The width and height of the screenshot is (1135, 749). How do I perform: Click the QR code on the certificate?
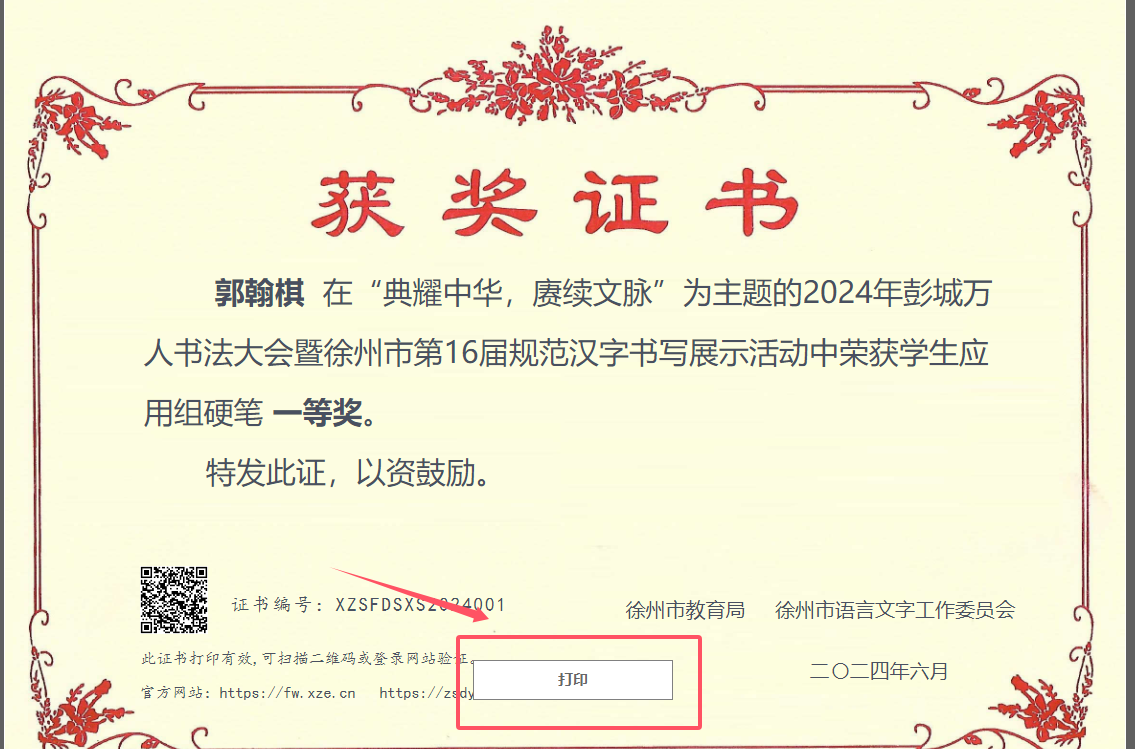click(x=174, y=599)
